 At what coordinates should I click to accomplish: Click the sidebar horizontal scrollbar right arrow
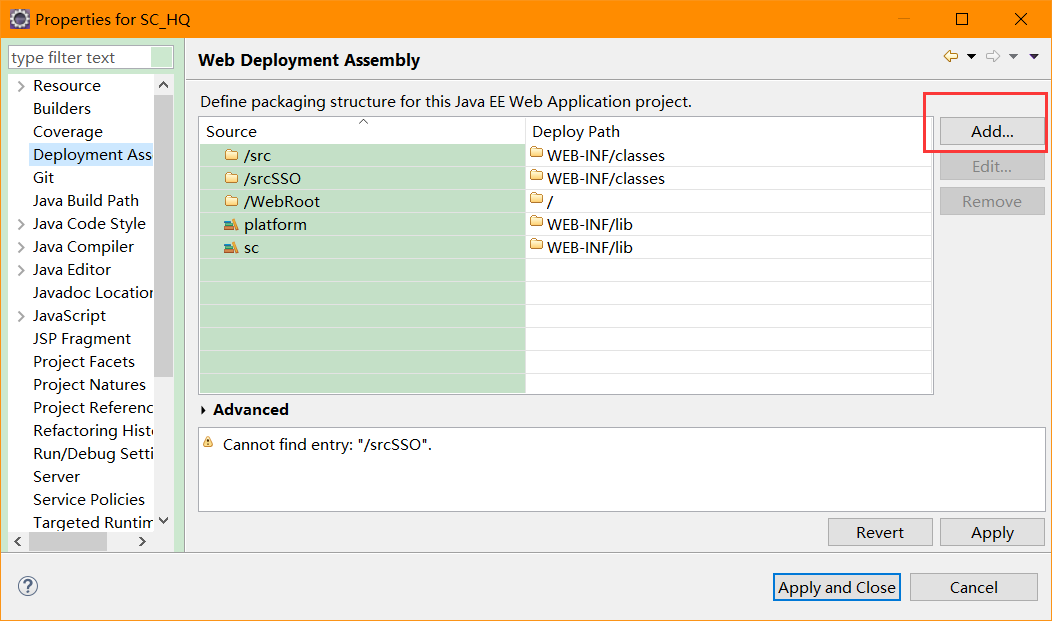(142, 542)
